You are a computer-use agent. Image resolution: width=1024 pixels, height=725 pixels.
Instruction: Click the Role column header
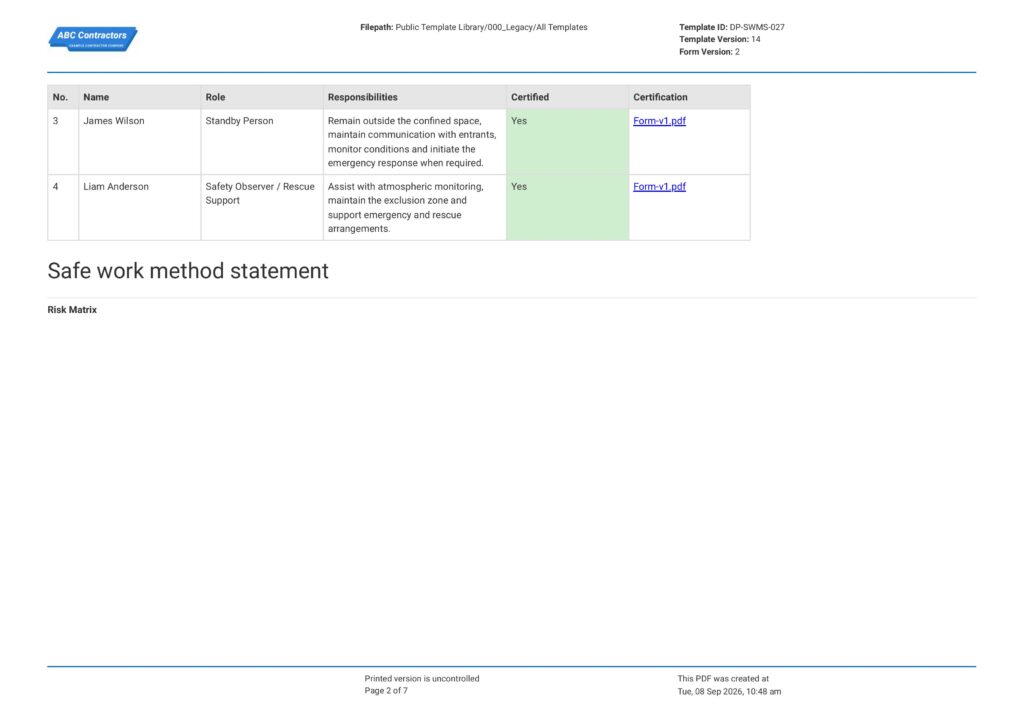click(x=262, y=97)
